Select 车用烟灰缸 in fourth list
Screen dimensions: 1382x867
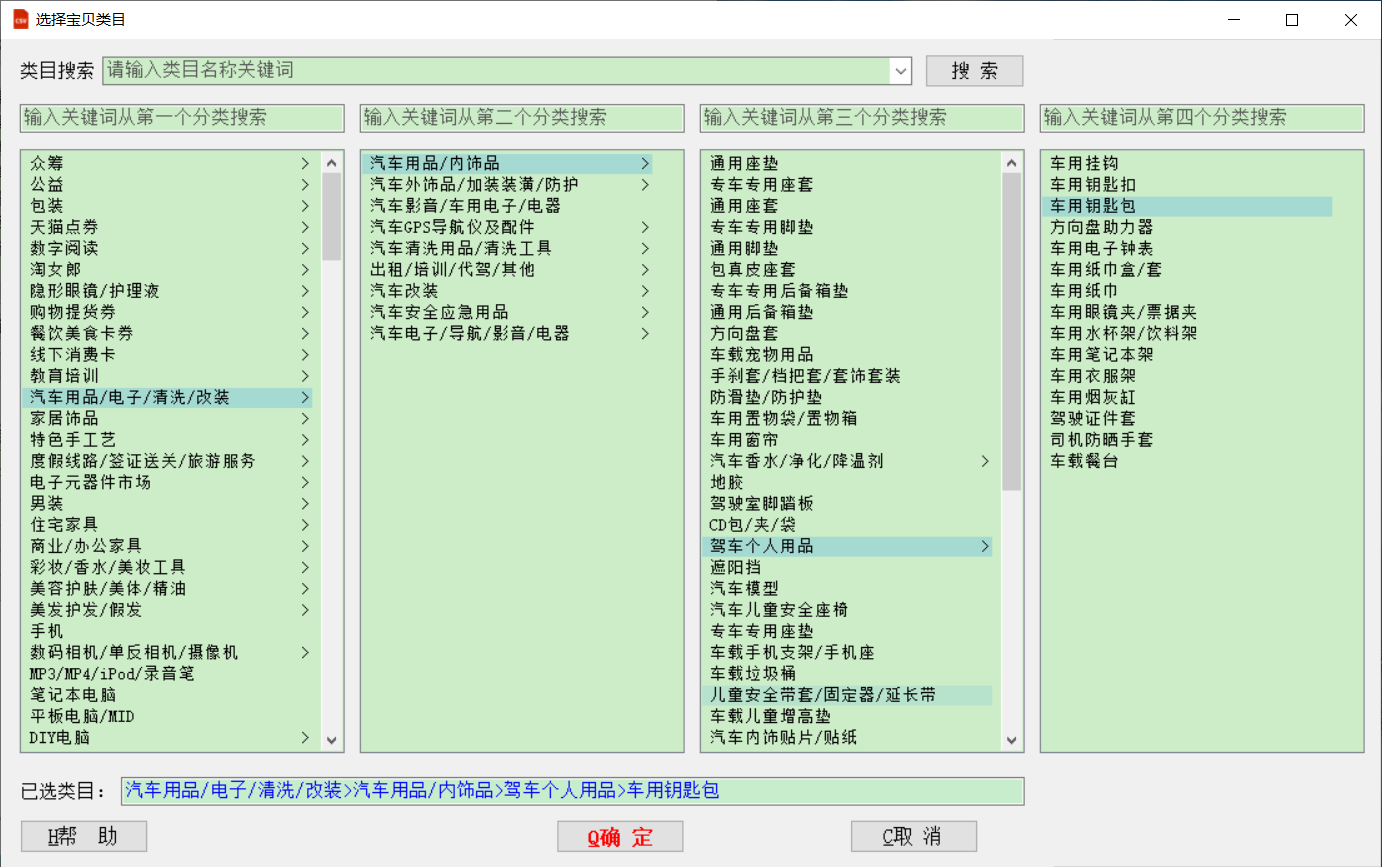(1092, 398)
